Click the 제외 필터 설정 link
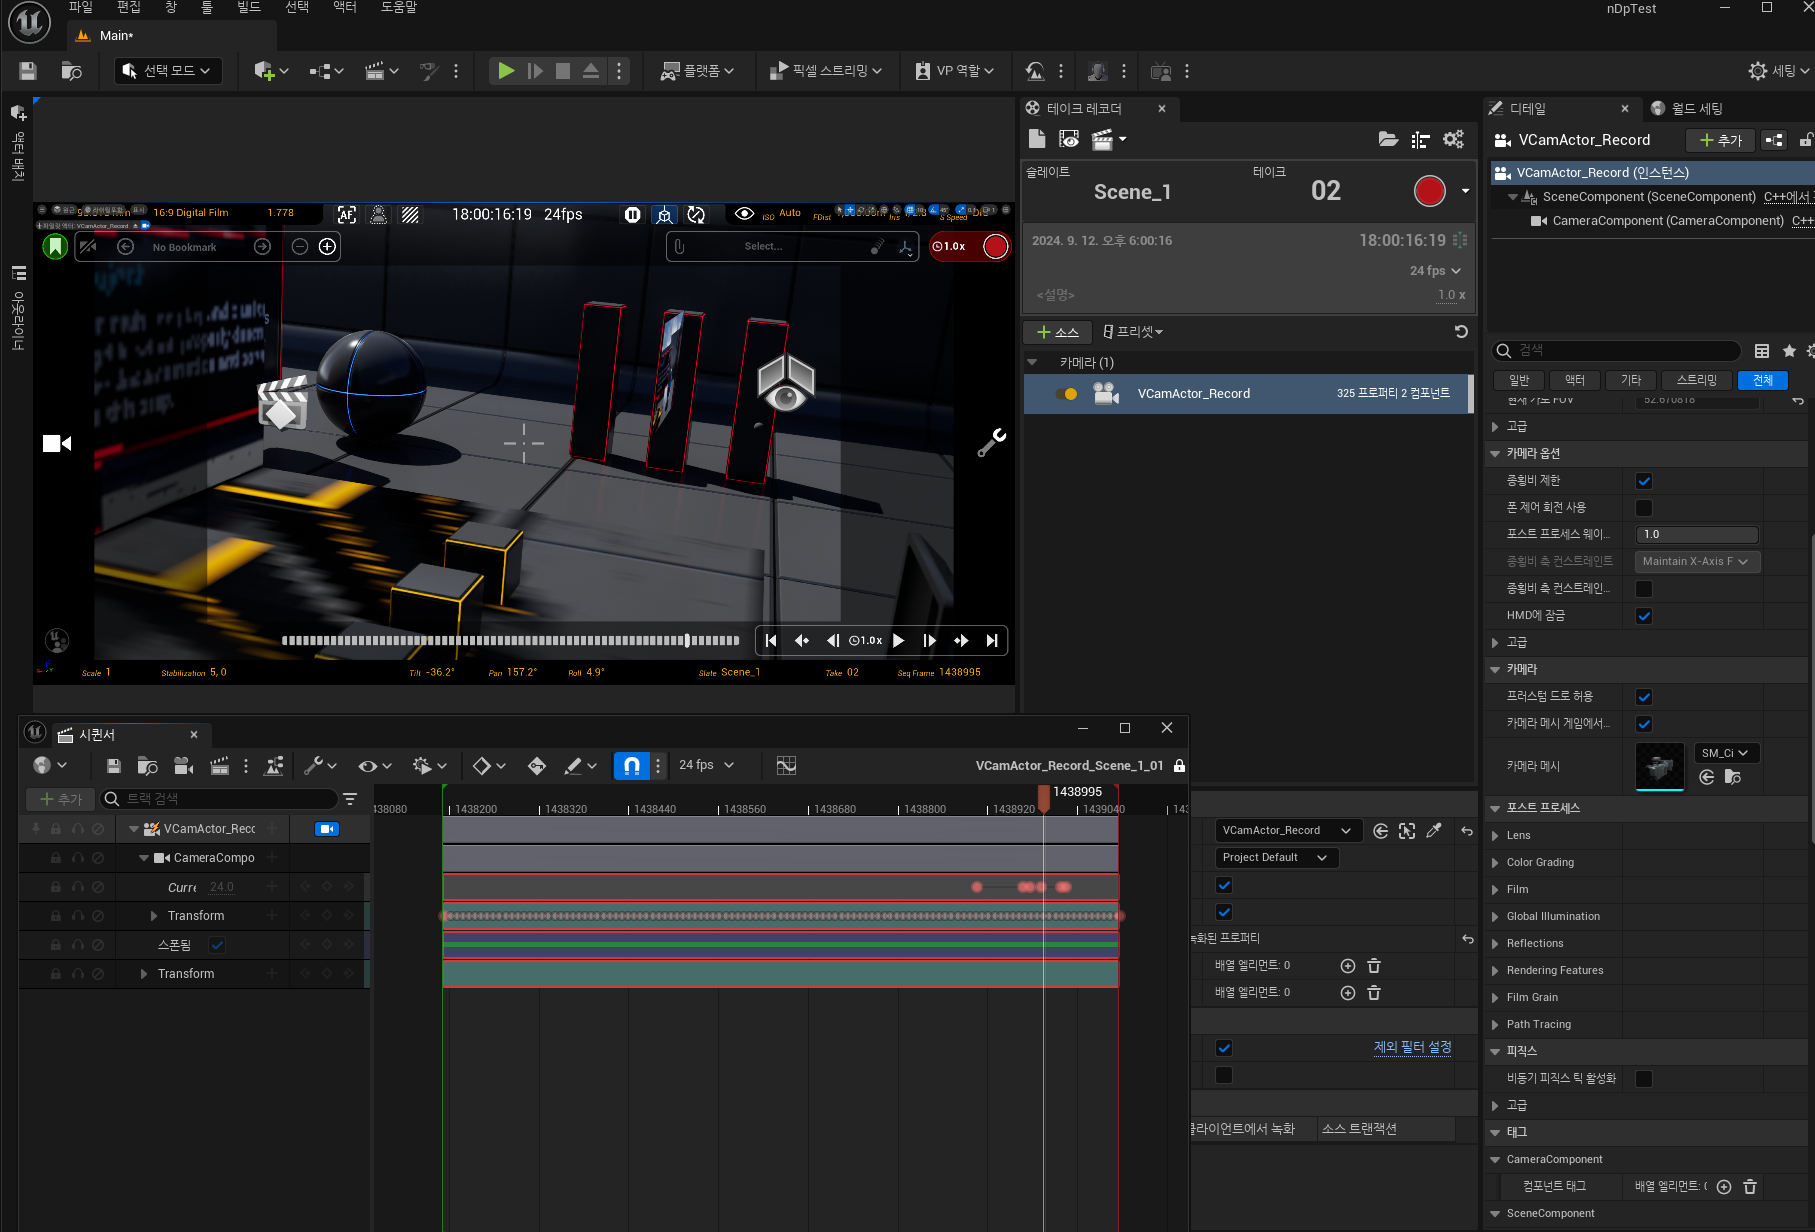This screenshot has height=1232, width=1815. tap(1412, 1047)
